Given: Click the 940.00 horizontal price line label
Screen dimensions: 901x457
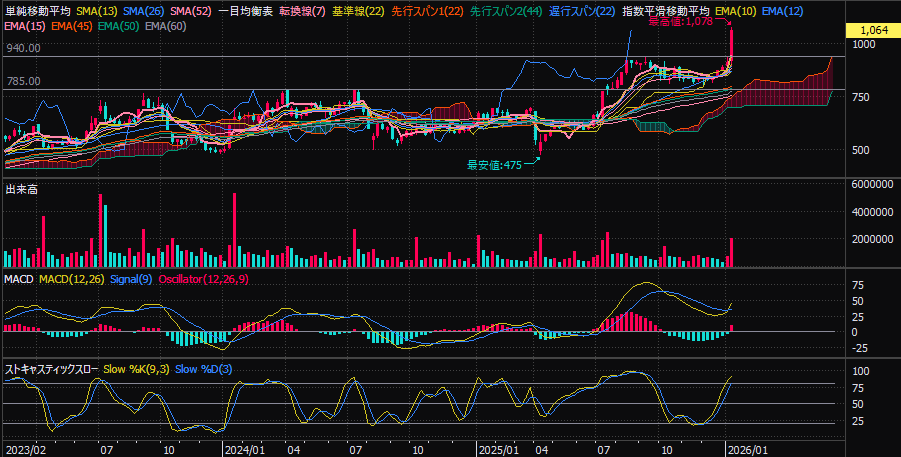Looking at the screenshot, I should (x=23, y=48).
